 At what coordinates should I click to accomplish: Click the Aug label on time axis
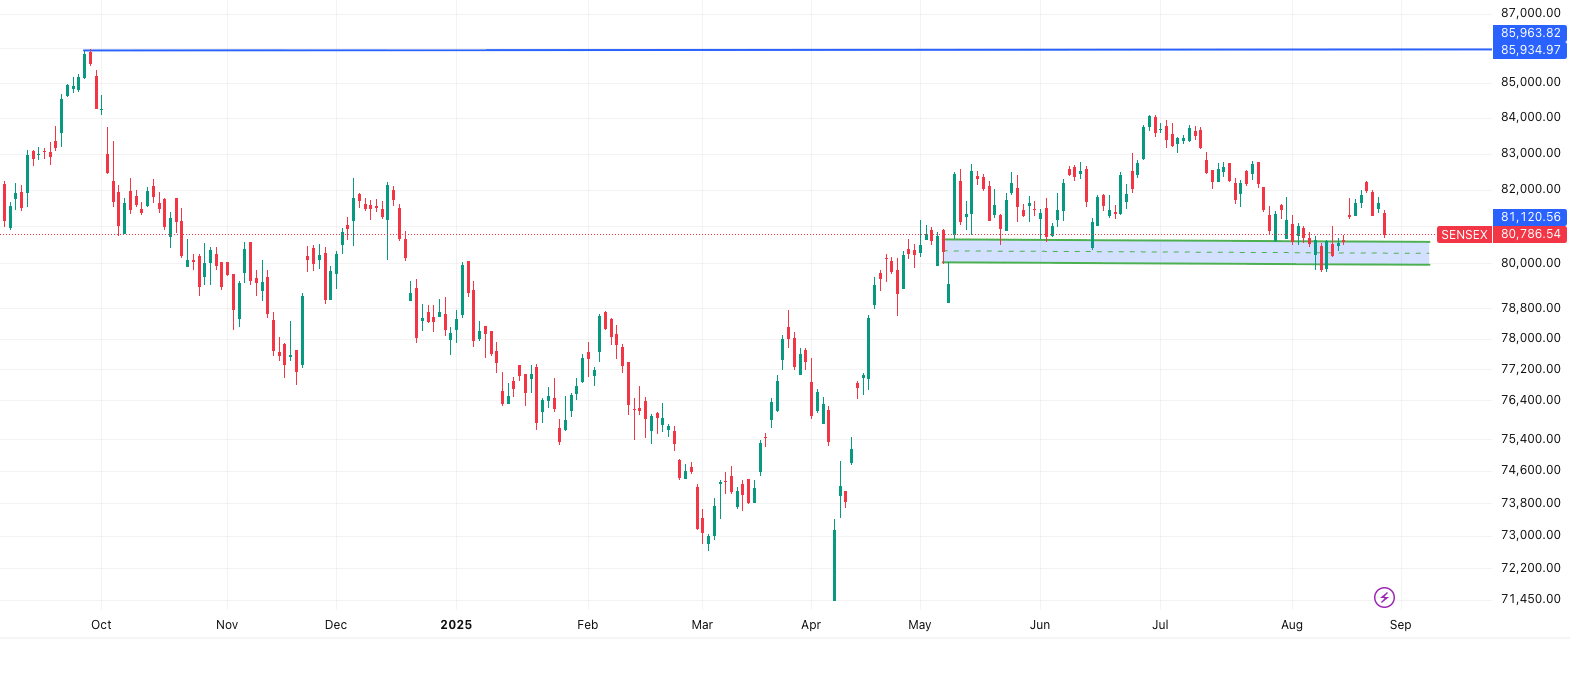click(1292, 625)
